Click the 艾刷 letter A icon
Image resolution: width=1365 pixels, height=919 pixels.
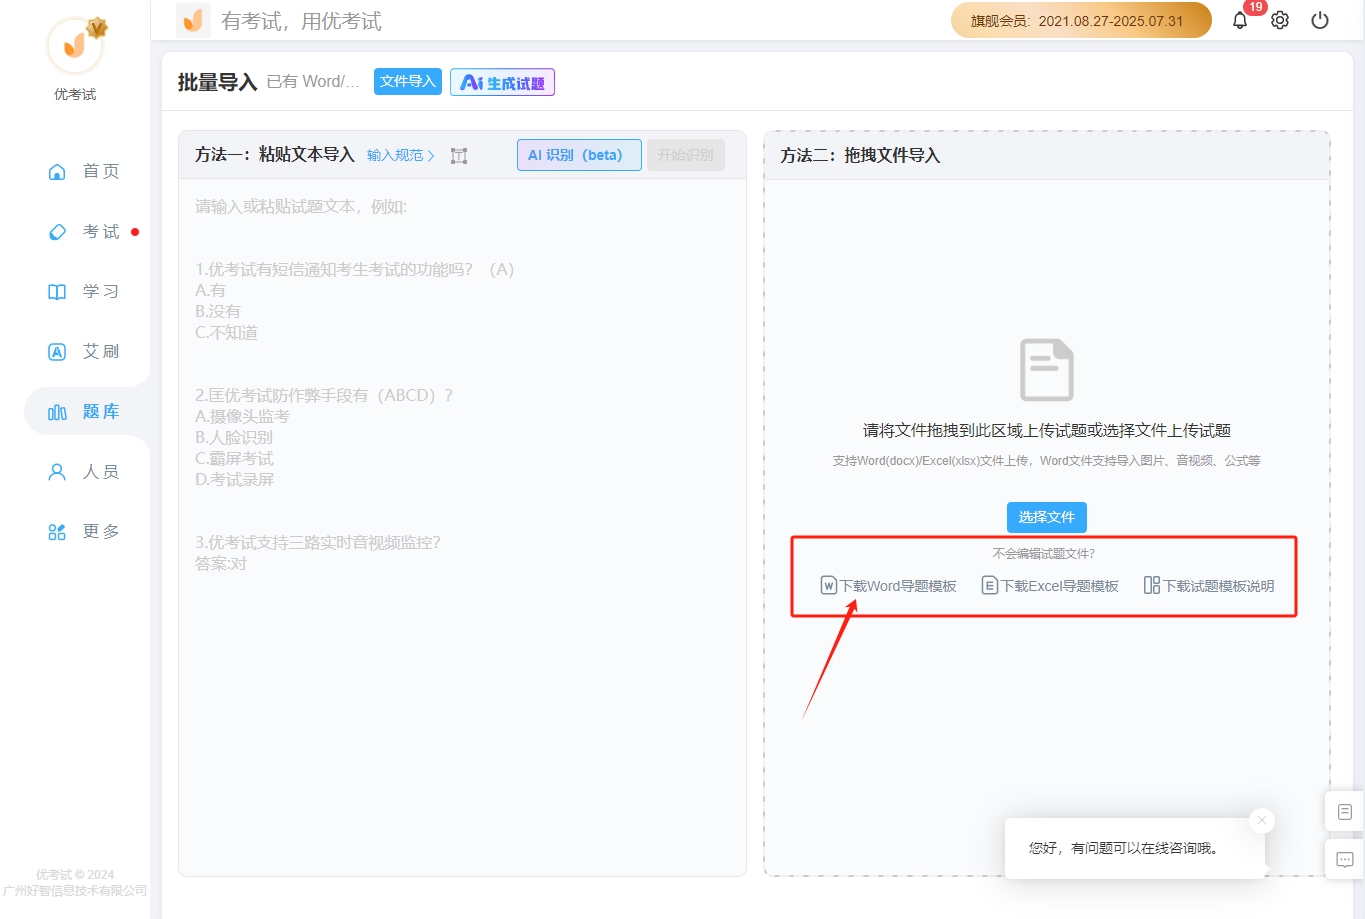[57, 352]
